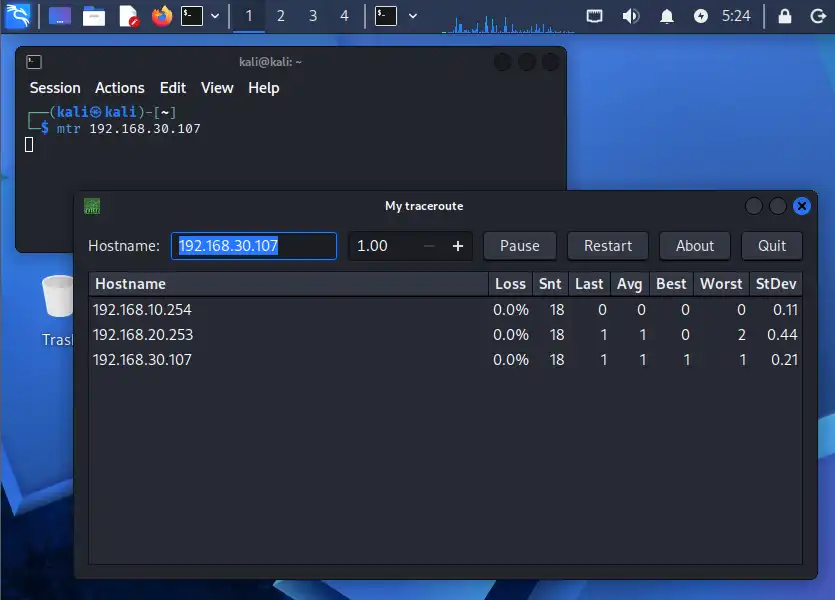Click the 5:24 clock

click(736, 16)
